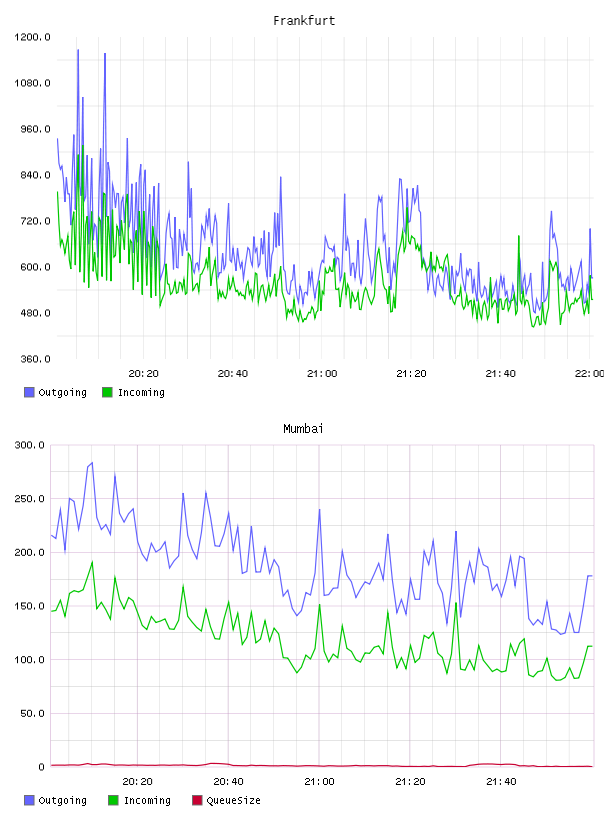This screenshot has width=608, height=816.
Task: Click the Outgoing legend label under Mumbai chart
Action: coord(62,800)
